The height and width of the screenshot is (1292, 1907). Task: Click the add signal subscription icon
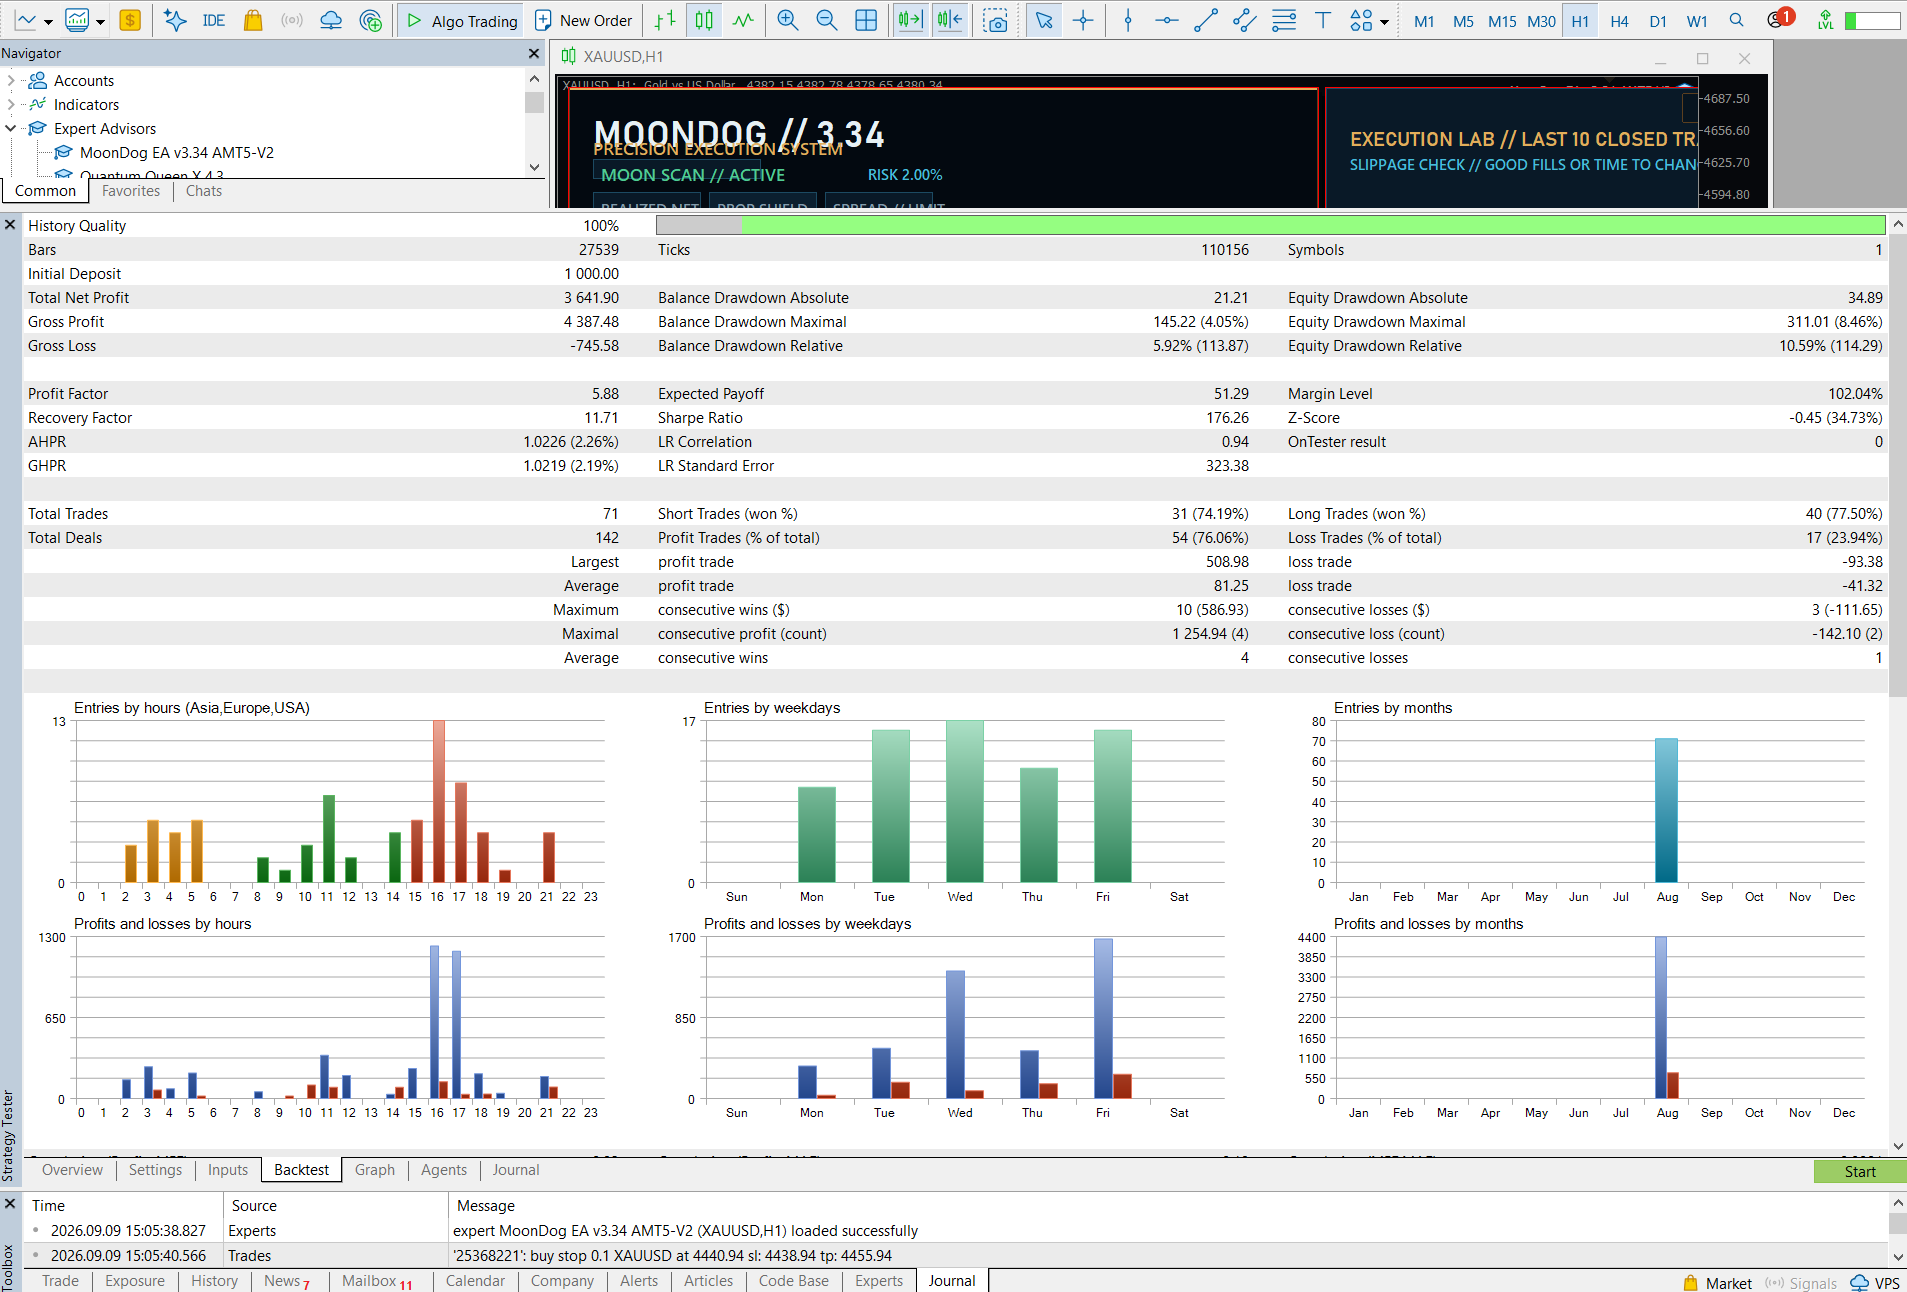(371, 20)
